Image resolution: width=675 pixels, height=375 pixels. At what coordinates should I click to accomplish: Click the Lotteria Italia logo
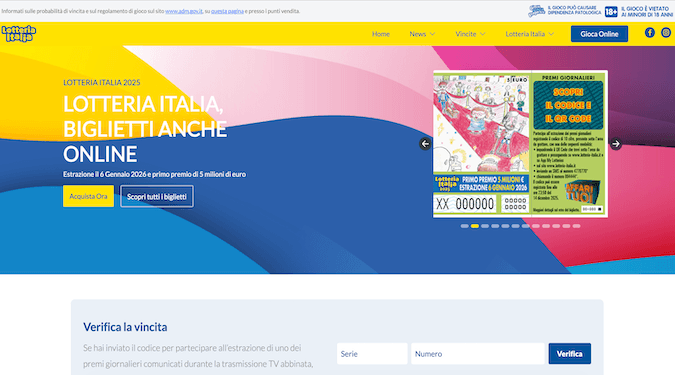pyautogui.click(x=19, y=34)
